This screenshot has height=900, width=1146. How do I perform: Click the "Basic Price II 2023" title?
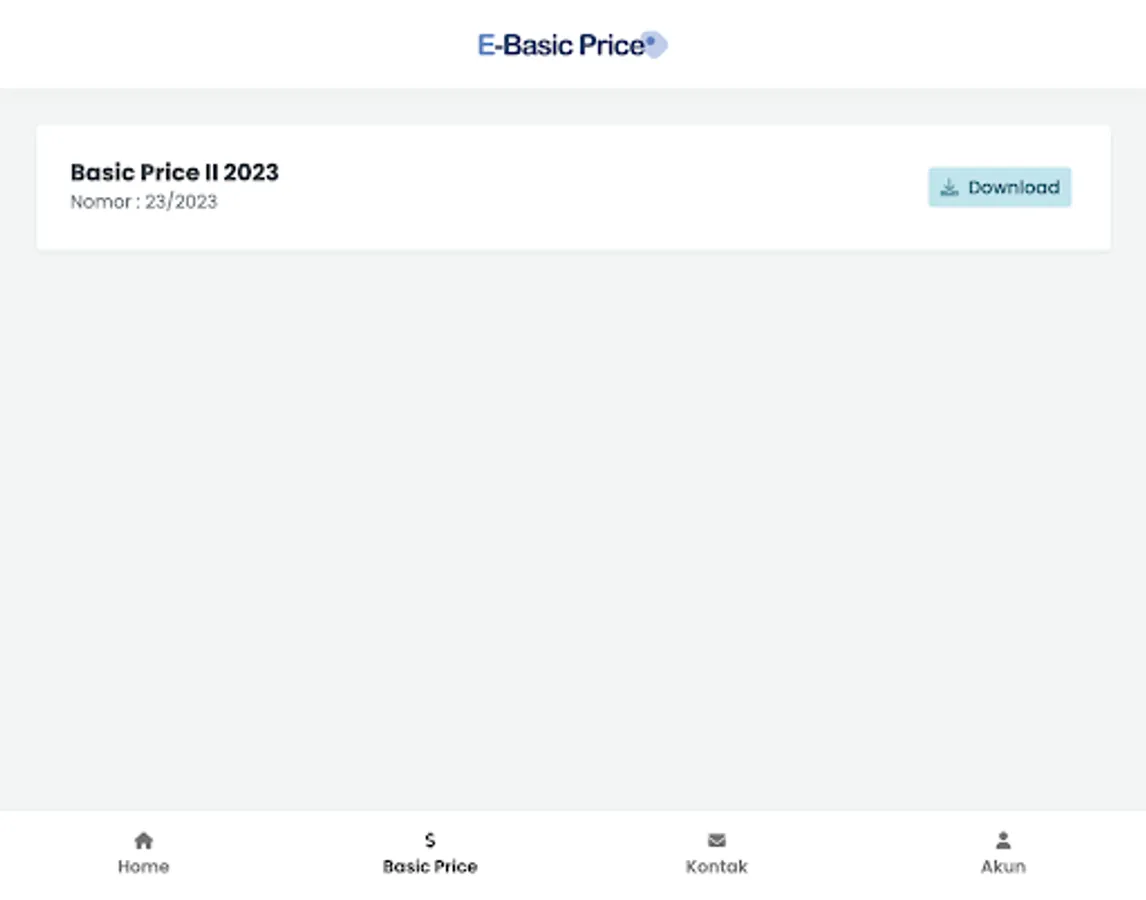pos(174,172)
